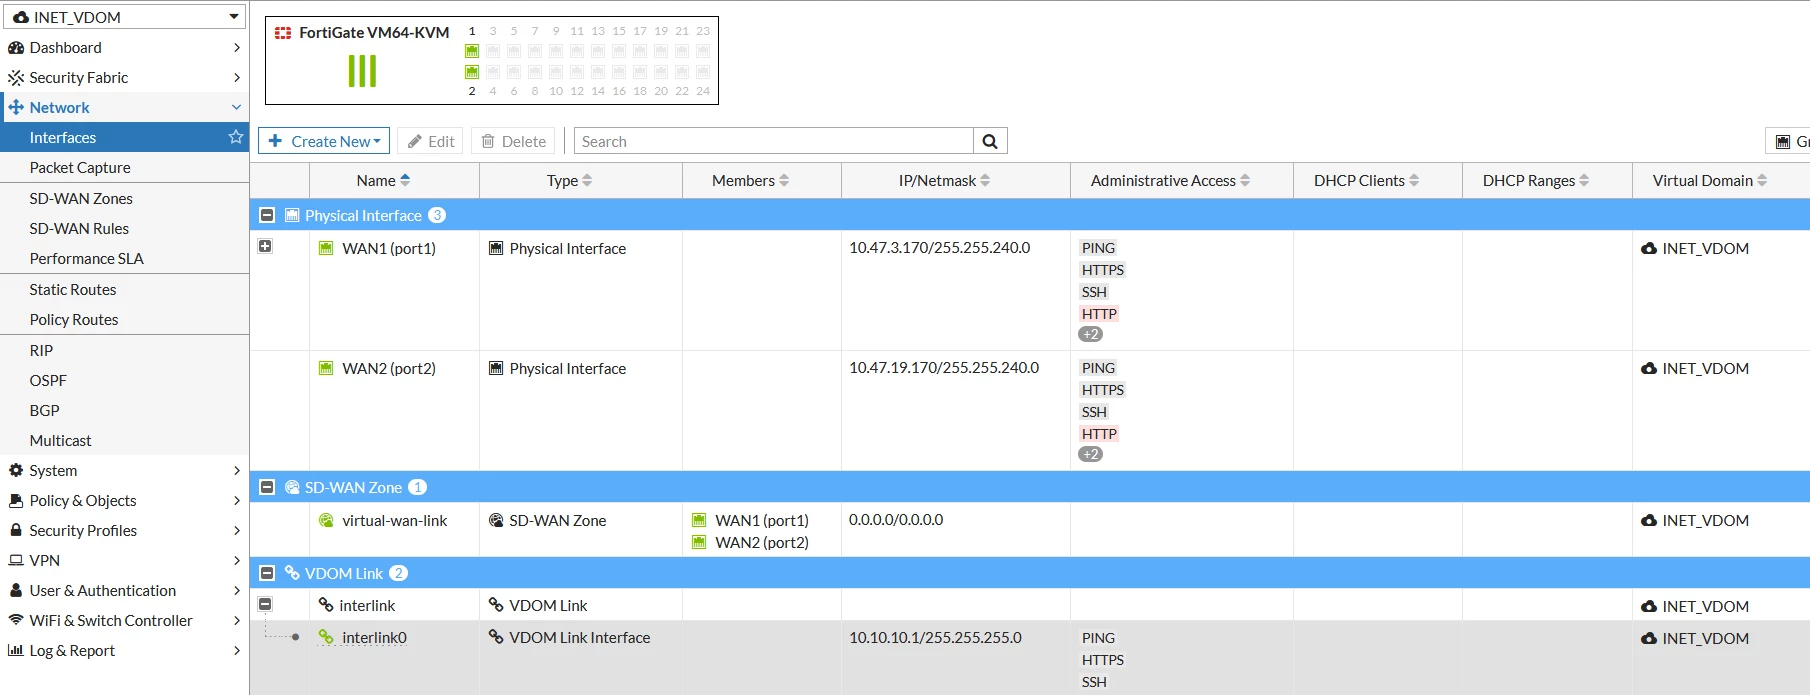This screenshot has height=695, width=1810.
Task: Click the WiFi signal icon
Action: click(16, 620)
